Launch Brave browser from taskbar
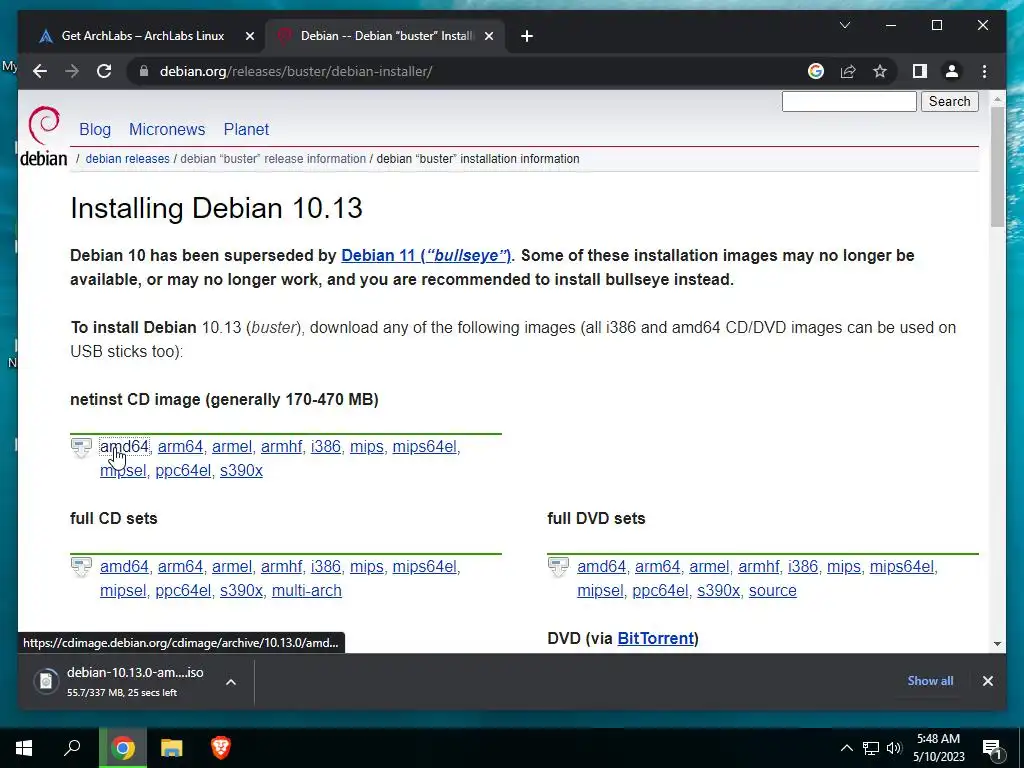Image resolution: width=1024 pixels, height=768 pixels. point(221,748)
